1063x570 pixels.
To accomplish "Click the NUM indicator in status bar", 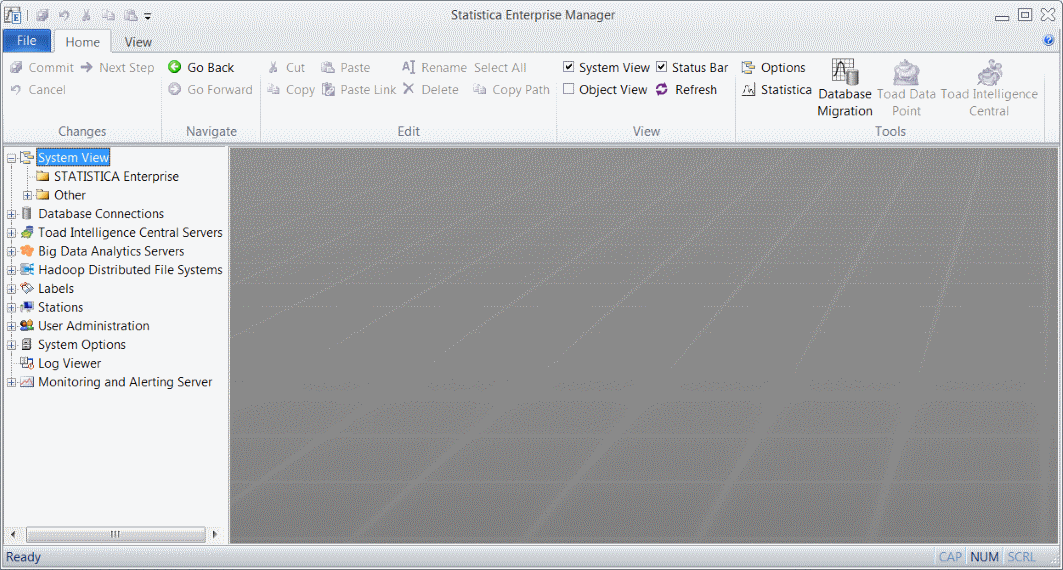I will (984, 556).
